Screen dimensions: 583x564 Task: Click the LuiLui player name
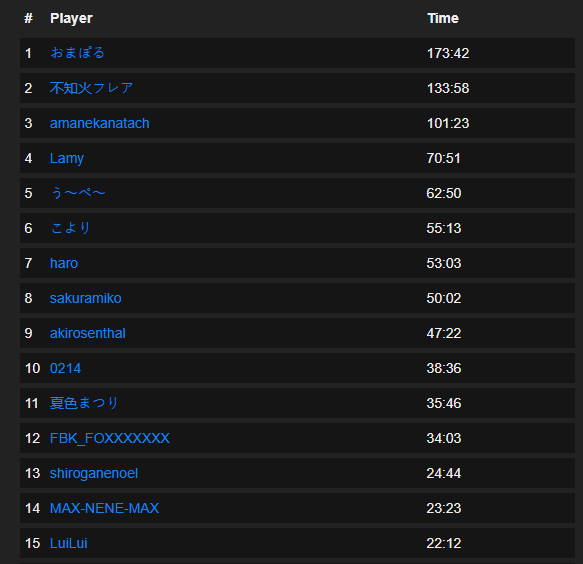[69, 543]
